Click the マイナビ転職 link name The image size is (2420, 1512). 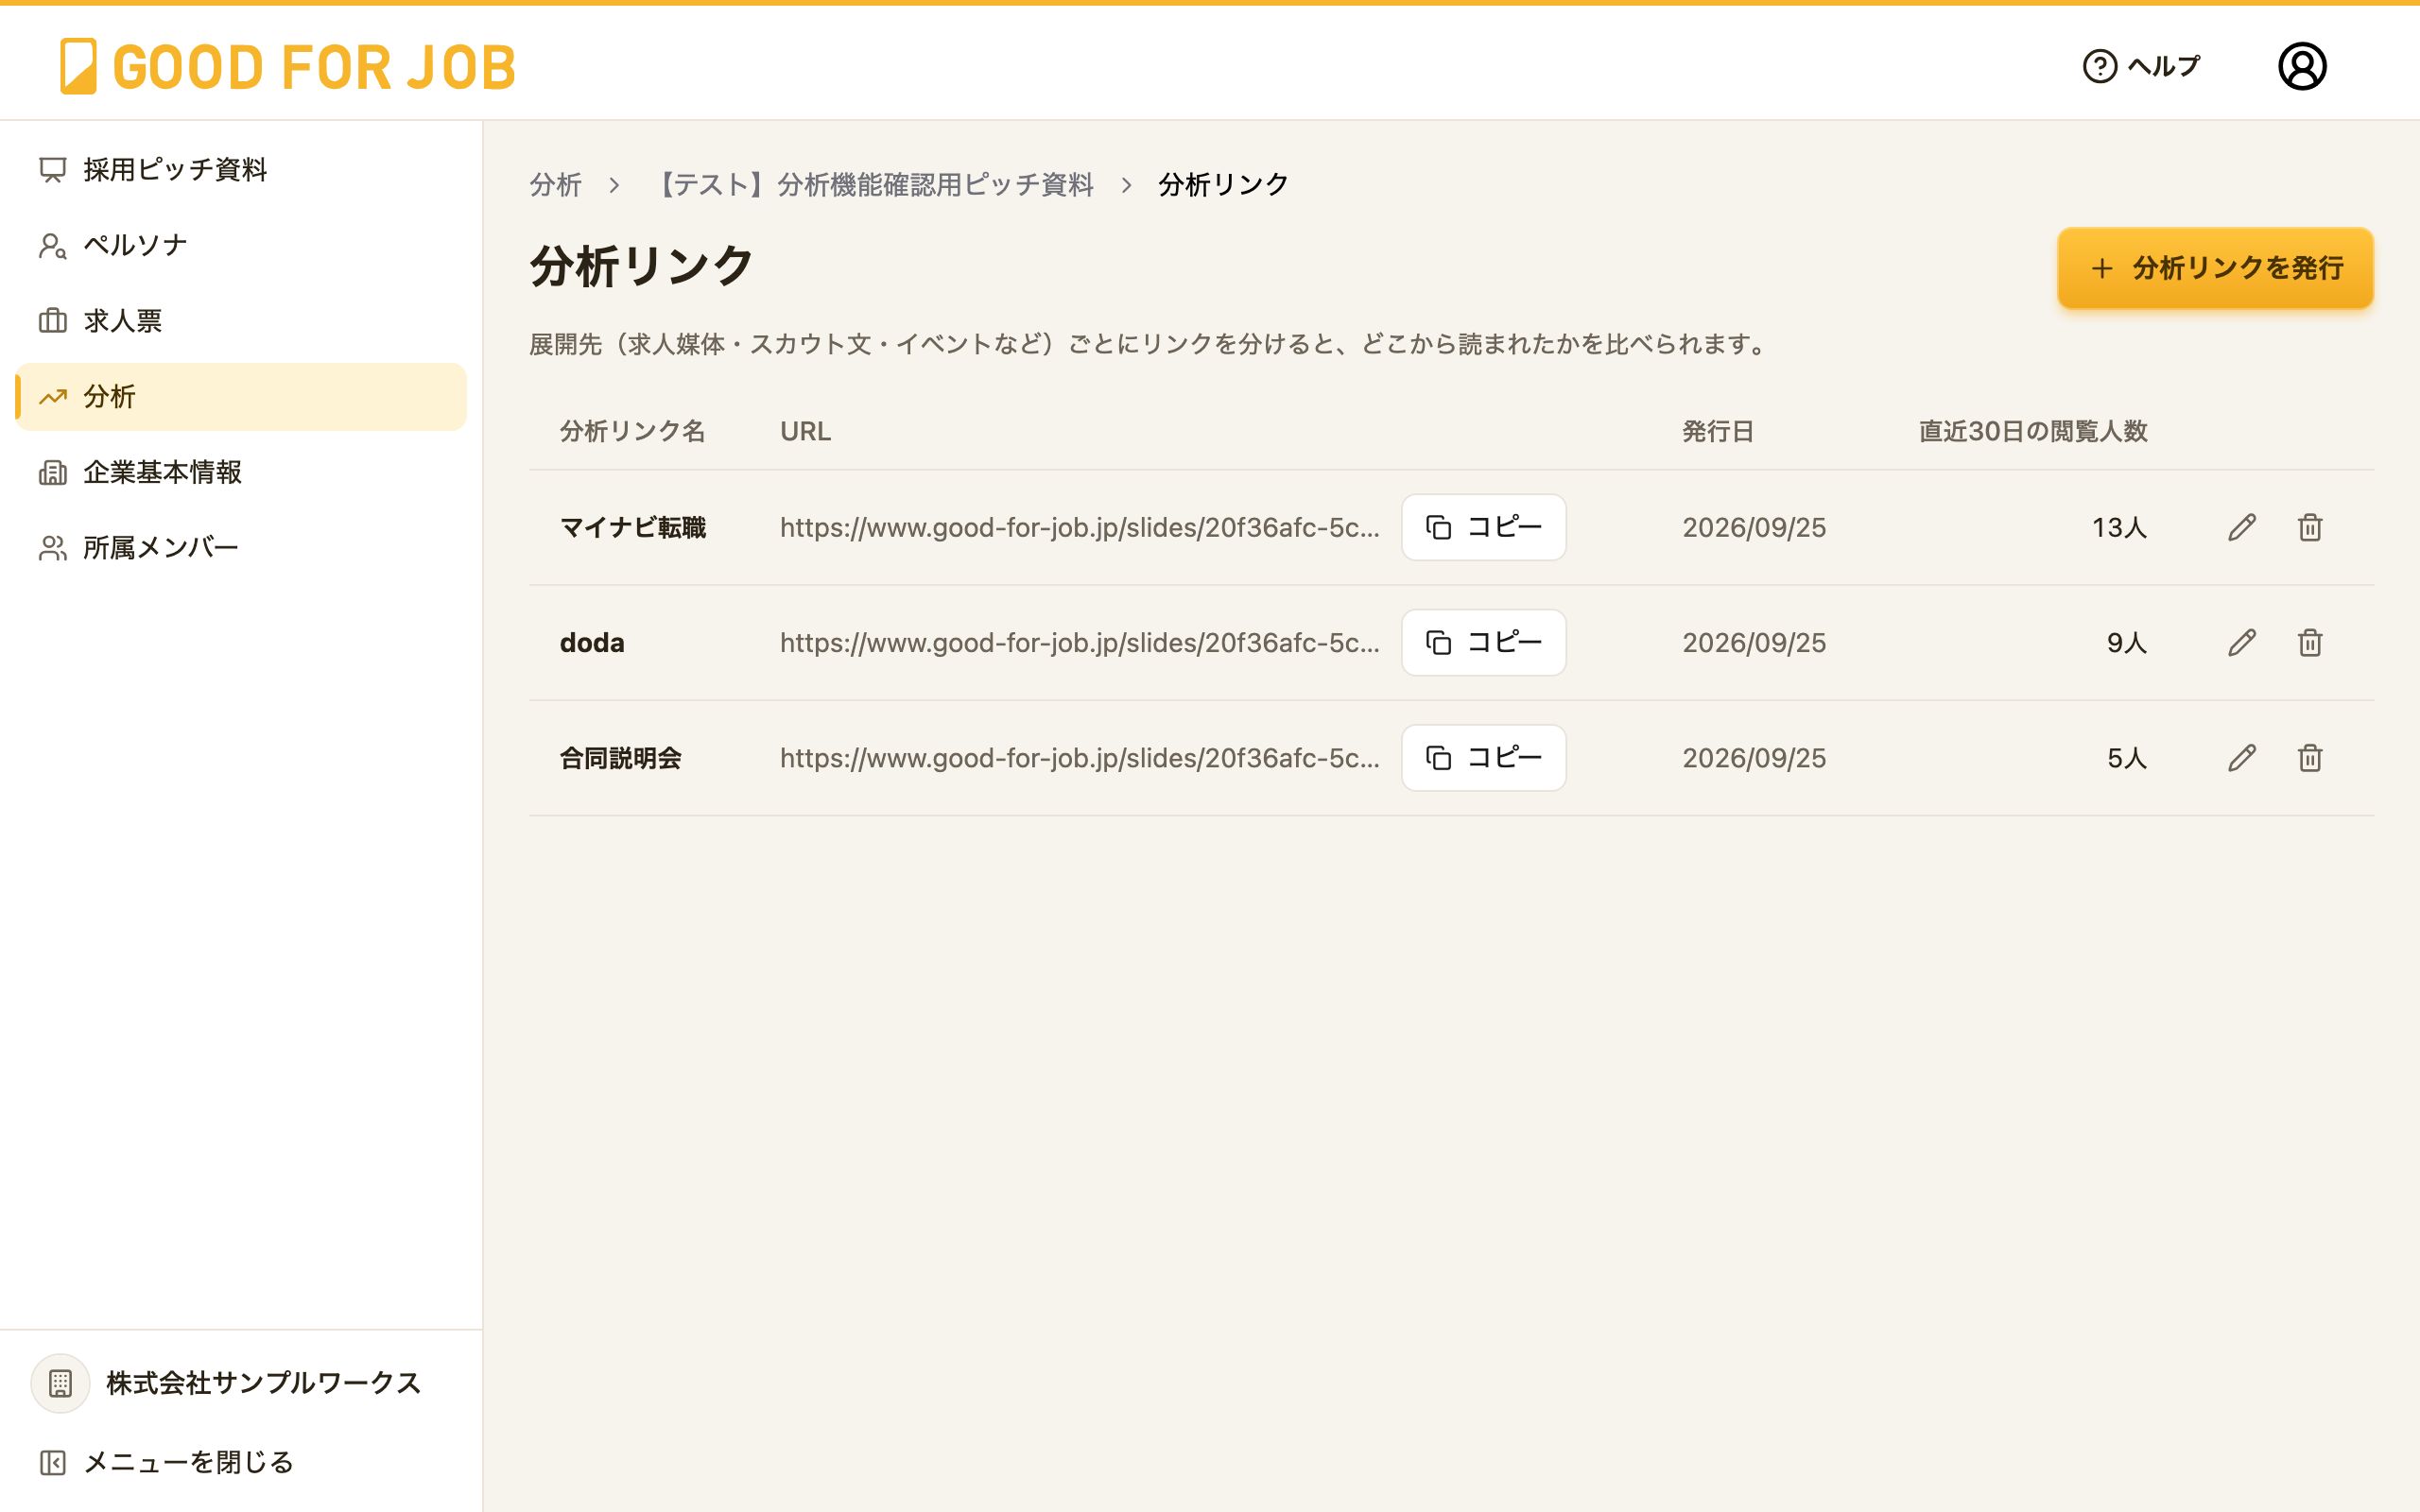point(633,527)
